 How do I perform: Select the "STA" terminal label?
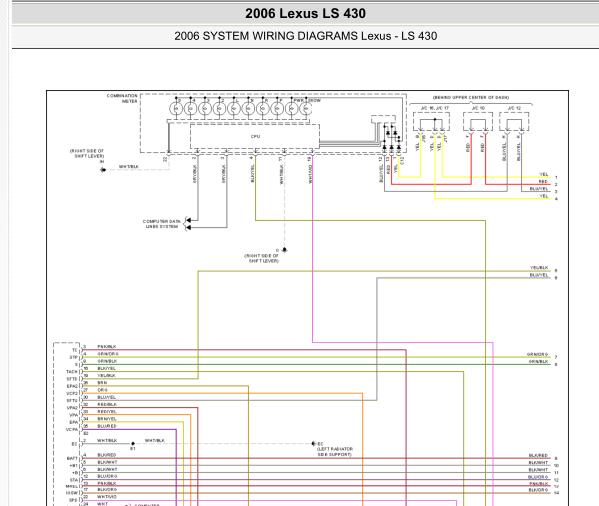[73, 480]
